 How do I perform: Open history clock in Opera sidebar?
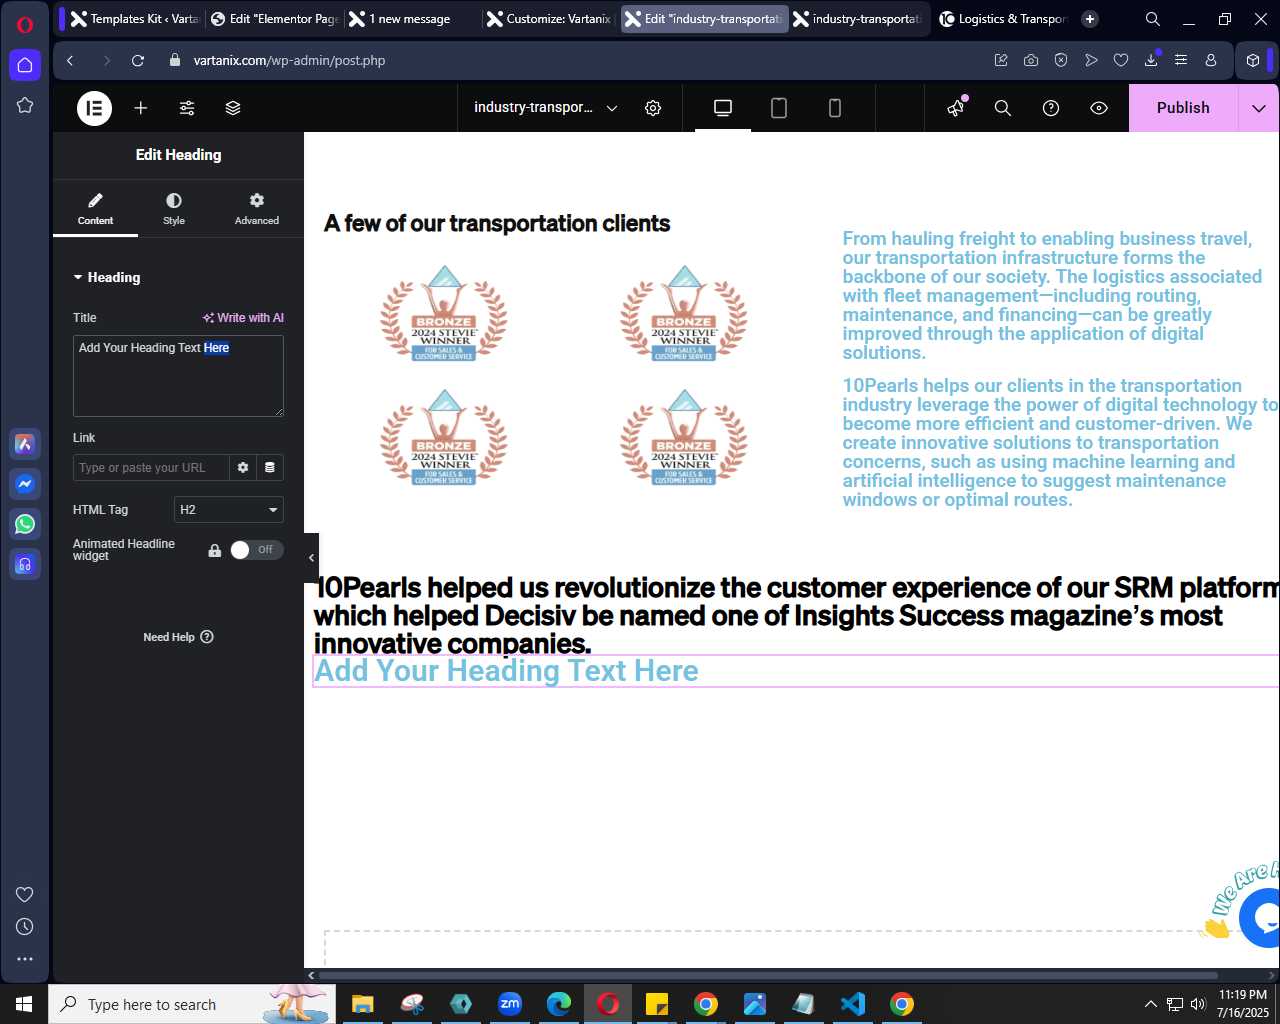[25, 927]
